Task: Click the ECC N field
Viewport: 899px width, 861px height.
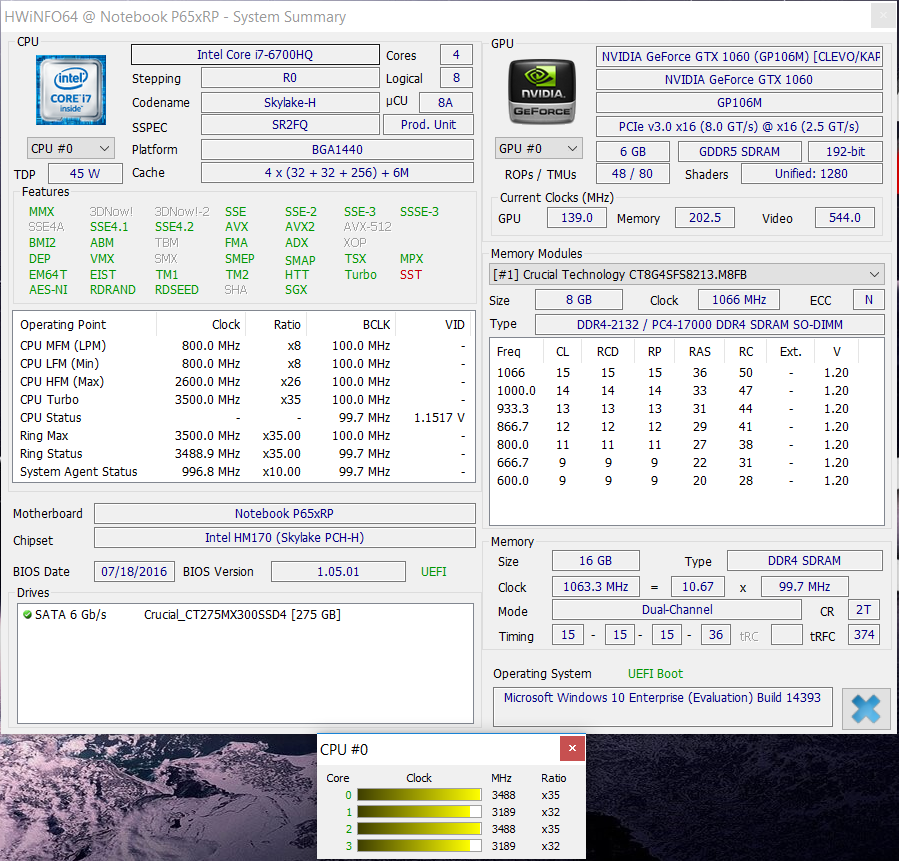Action: coord(869,300)
